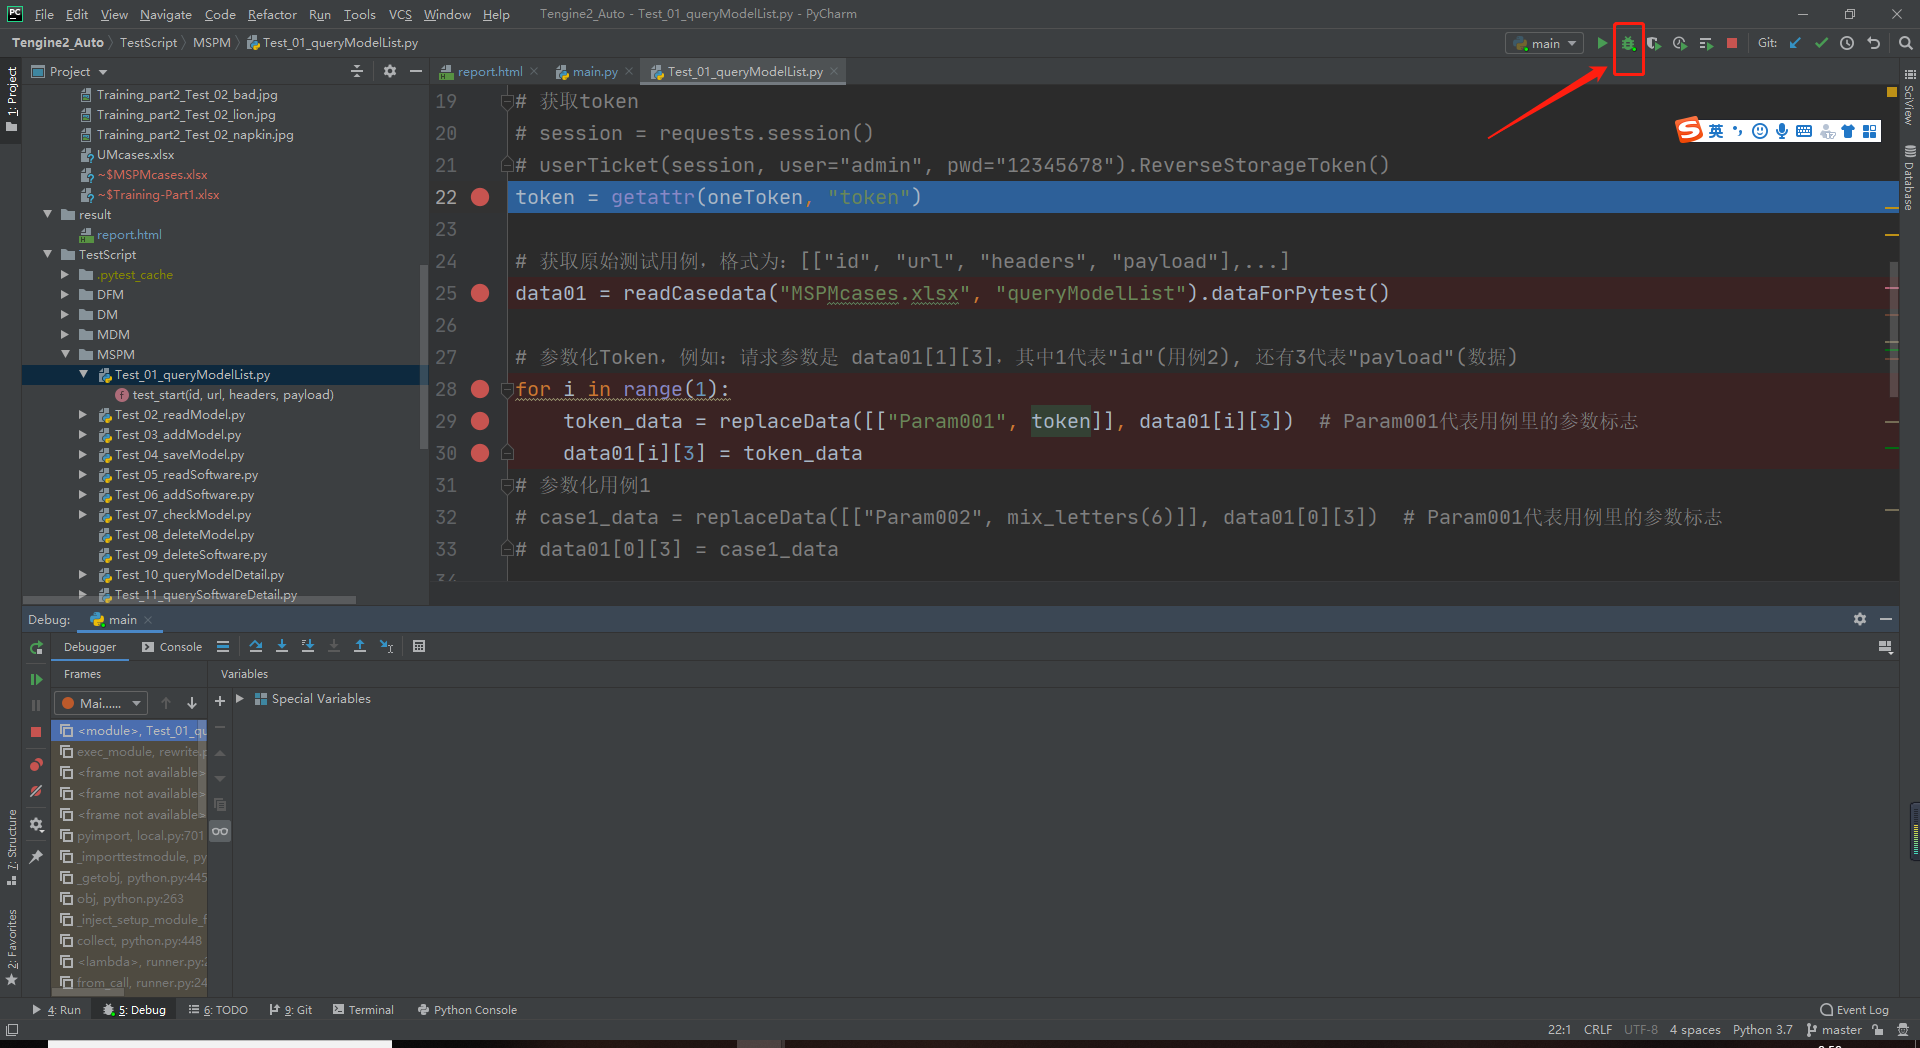The image size is (1920, 1048).
Task: Open the 6: TODO tool window
Action: [218, 1010]
